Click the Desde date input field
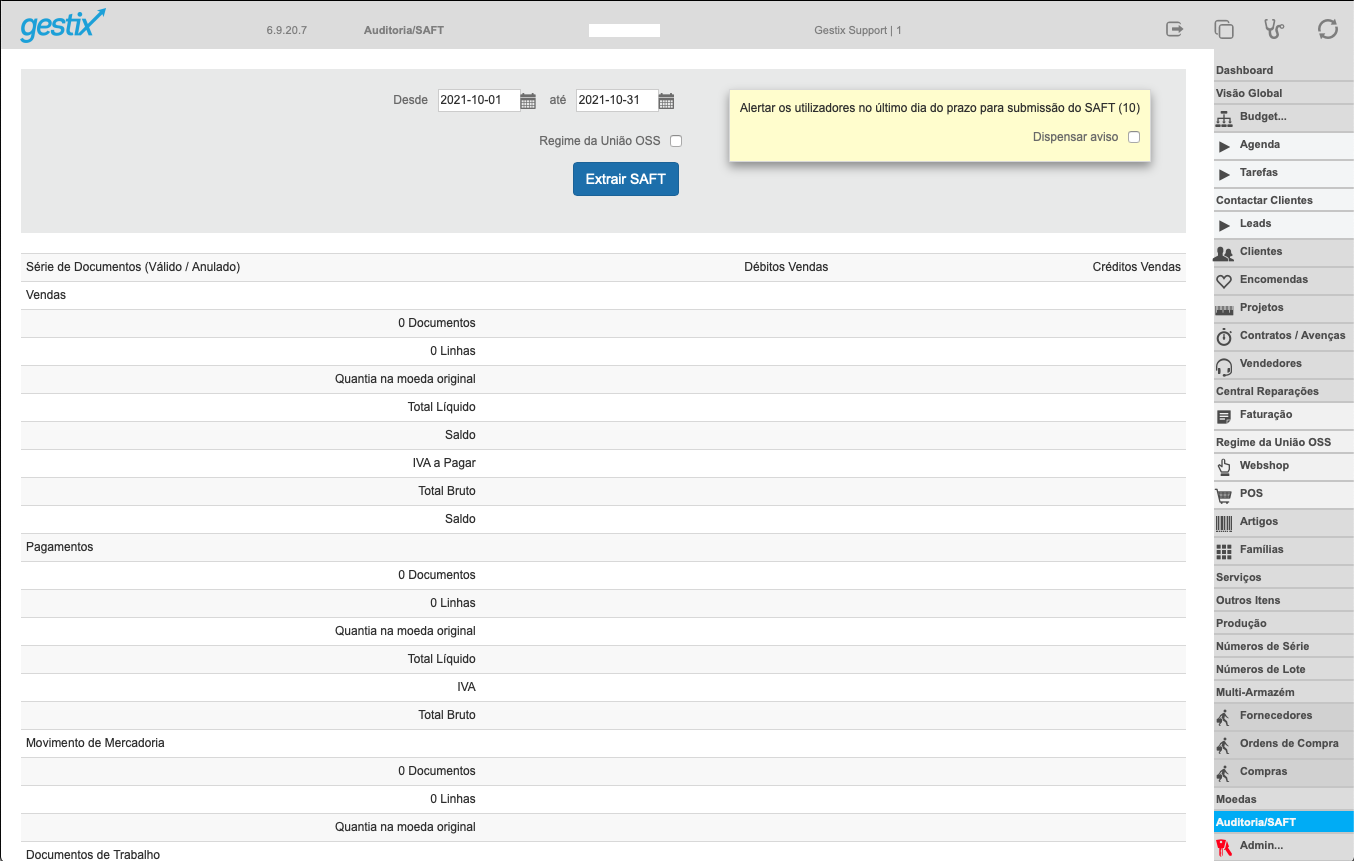Image resolution: width=1354 pixels, height=861 pixels. coord(478,100)
